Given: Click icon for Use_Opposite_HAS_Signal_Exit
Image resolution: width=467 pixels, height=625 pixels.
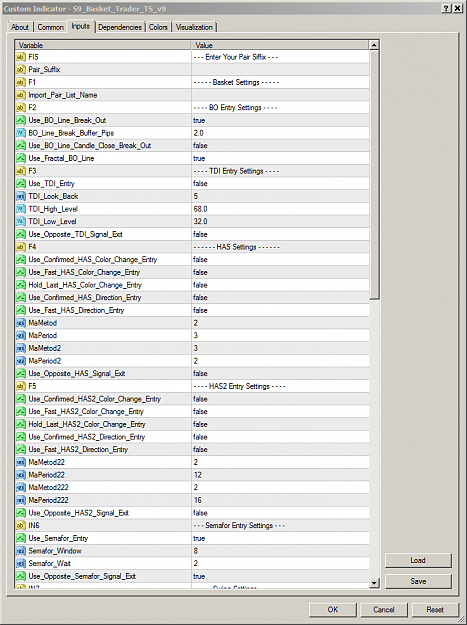Looking at the screenshot, I should click(x=21, y=373).
